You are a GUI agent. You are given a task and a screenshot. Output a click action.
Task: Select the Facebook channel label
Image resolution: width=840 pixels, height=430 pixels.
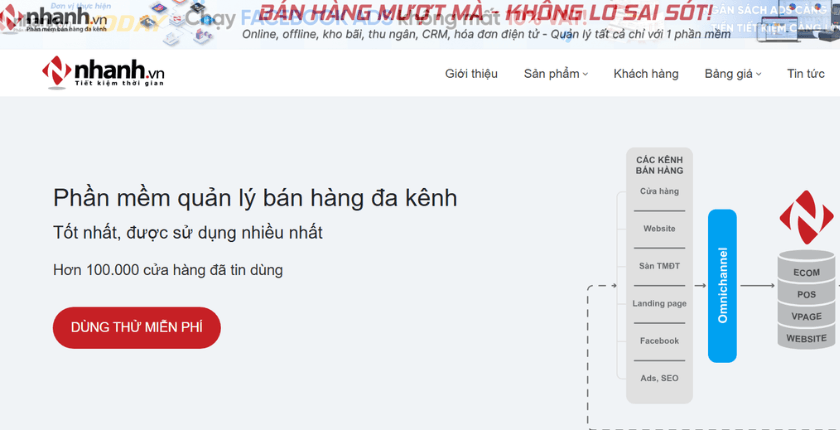[659, 341]
